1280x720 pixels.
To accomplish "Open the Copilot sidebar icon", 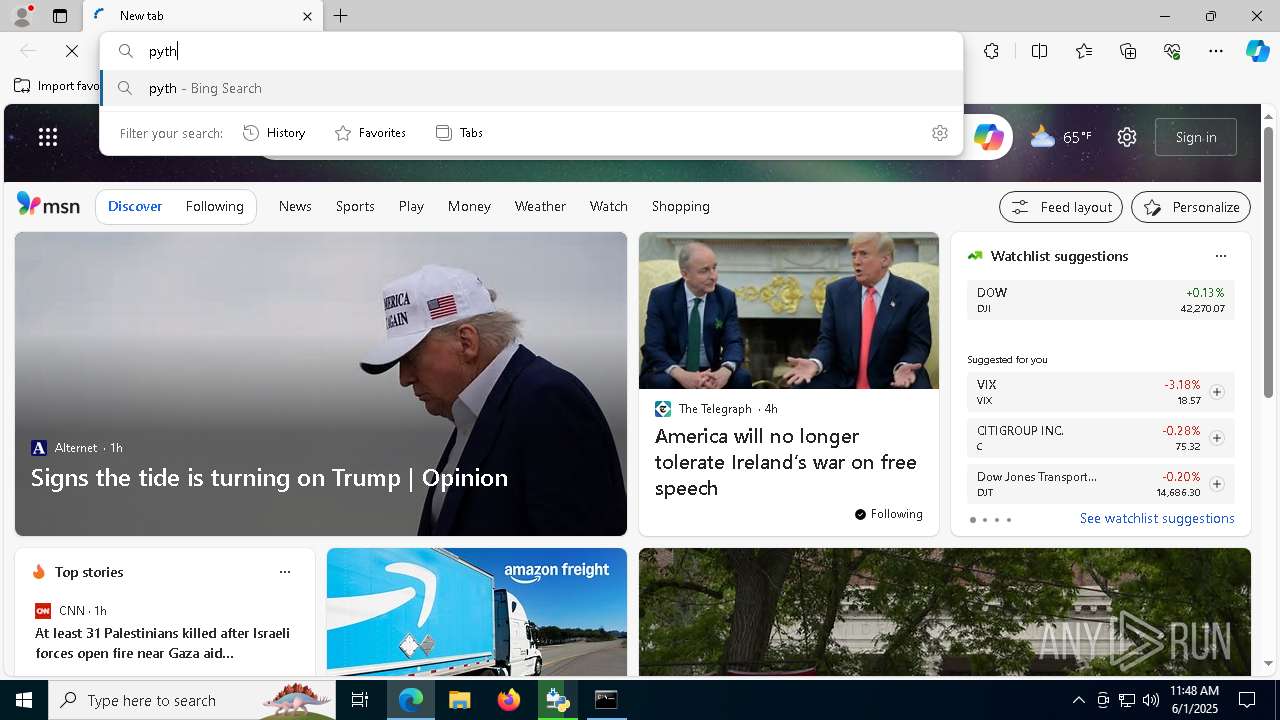I will [1257, 51].
